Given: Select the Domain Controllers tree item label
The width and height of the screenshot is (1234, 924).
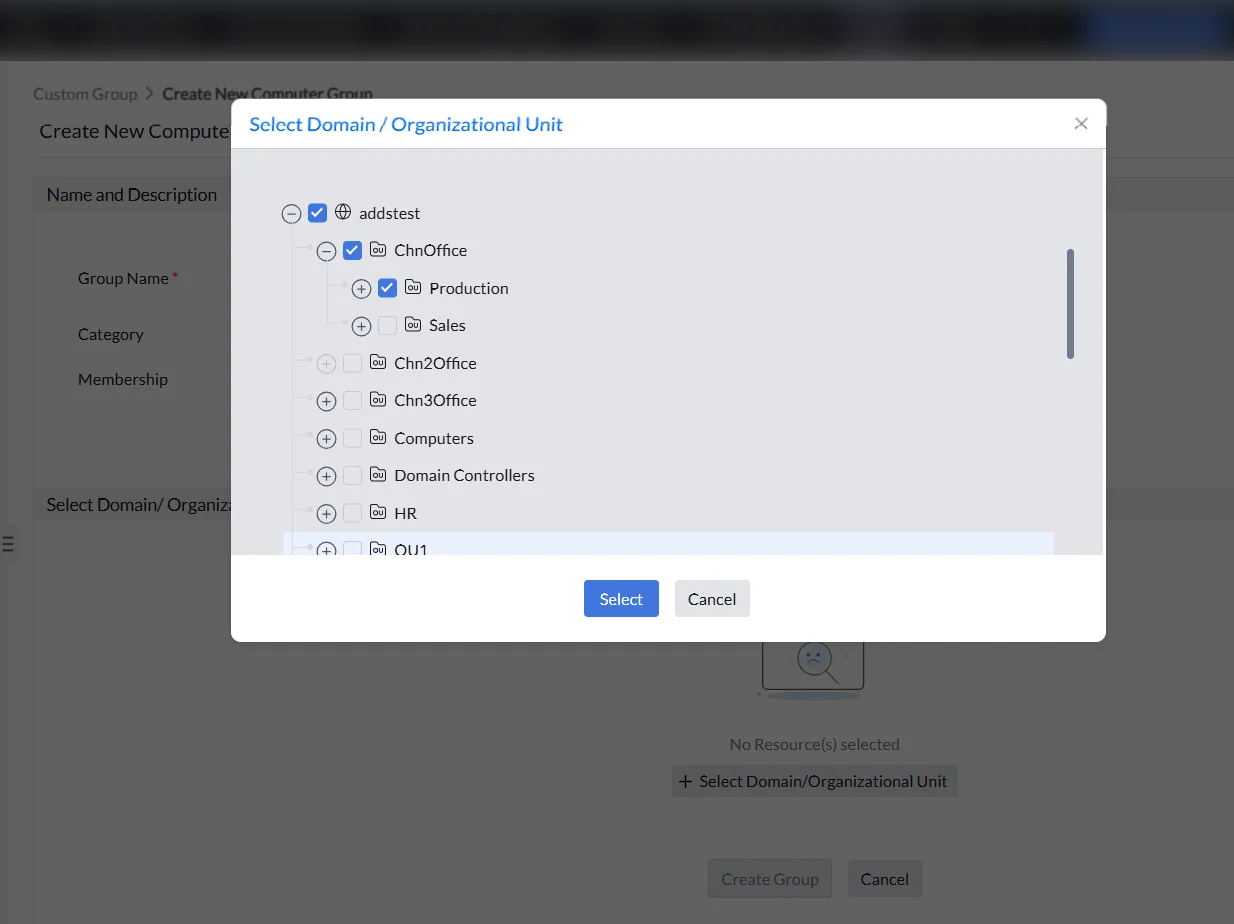Looking at the screenshot, I should coord(464,475).
